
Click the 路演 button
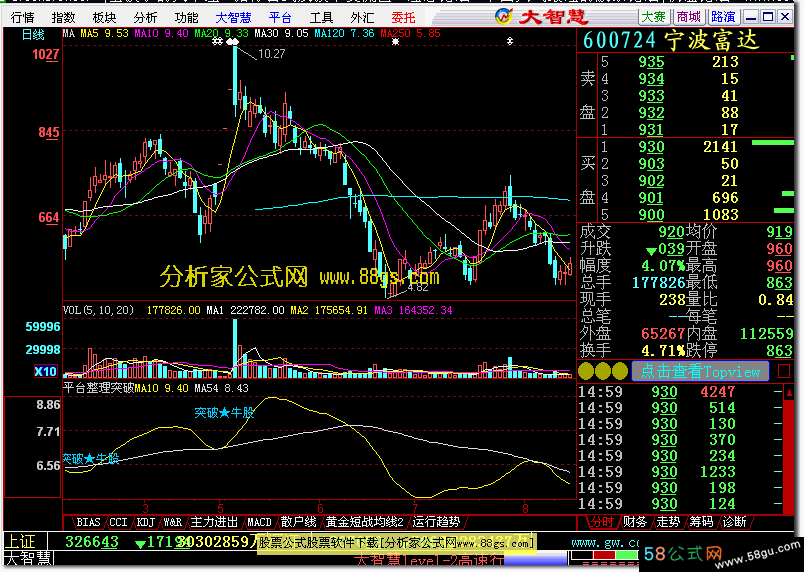coord(723,17)
